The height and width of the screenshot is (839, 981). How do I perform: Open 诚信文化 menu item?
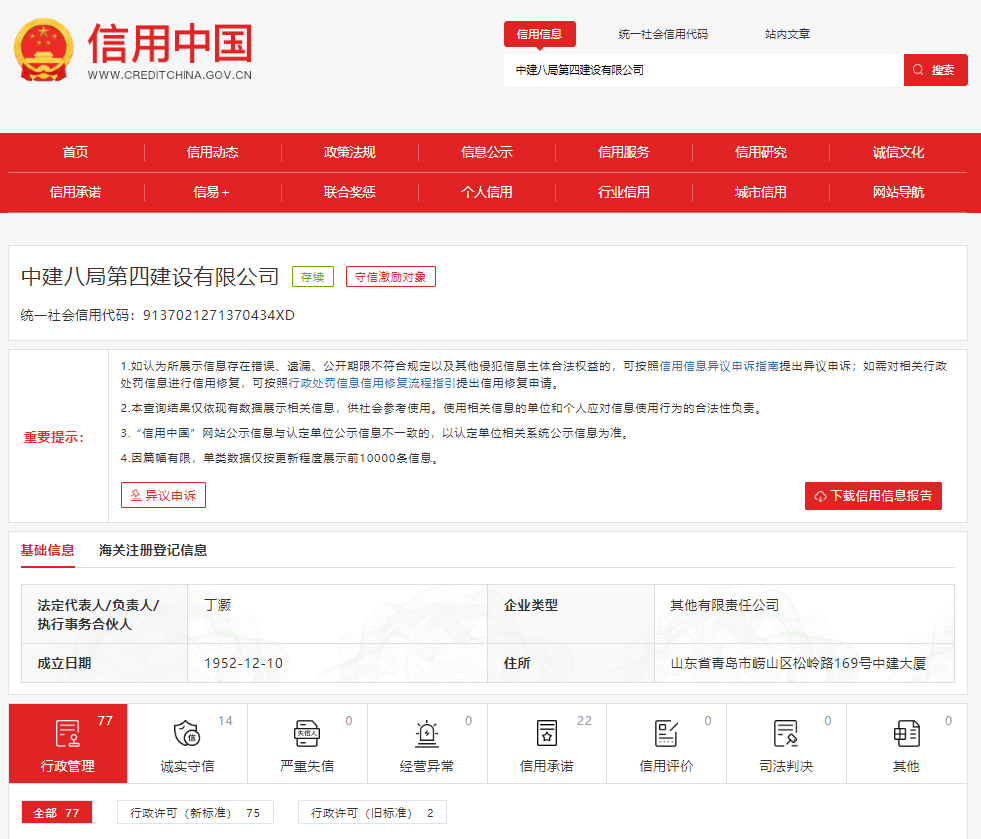tap(898, 152)
